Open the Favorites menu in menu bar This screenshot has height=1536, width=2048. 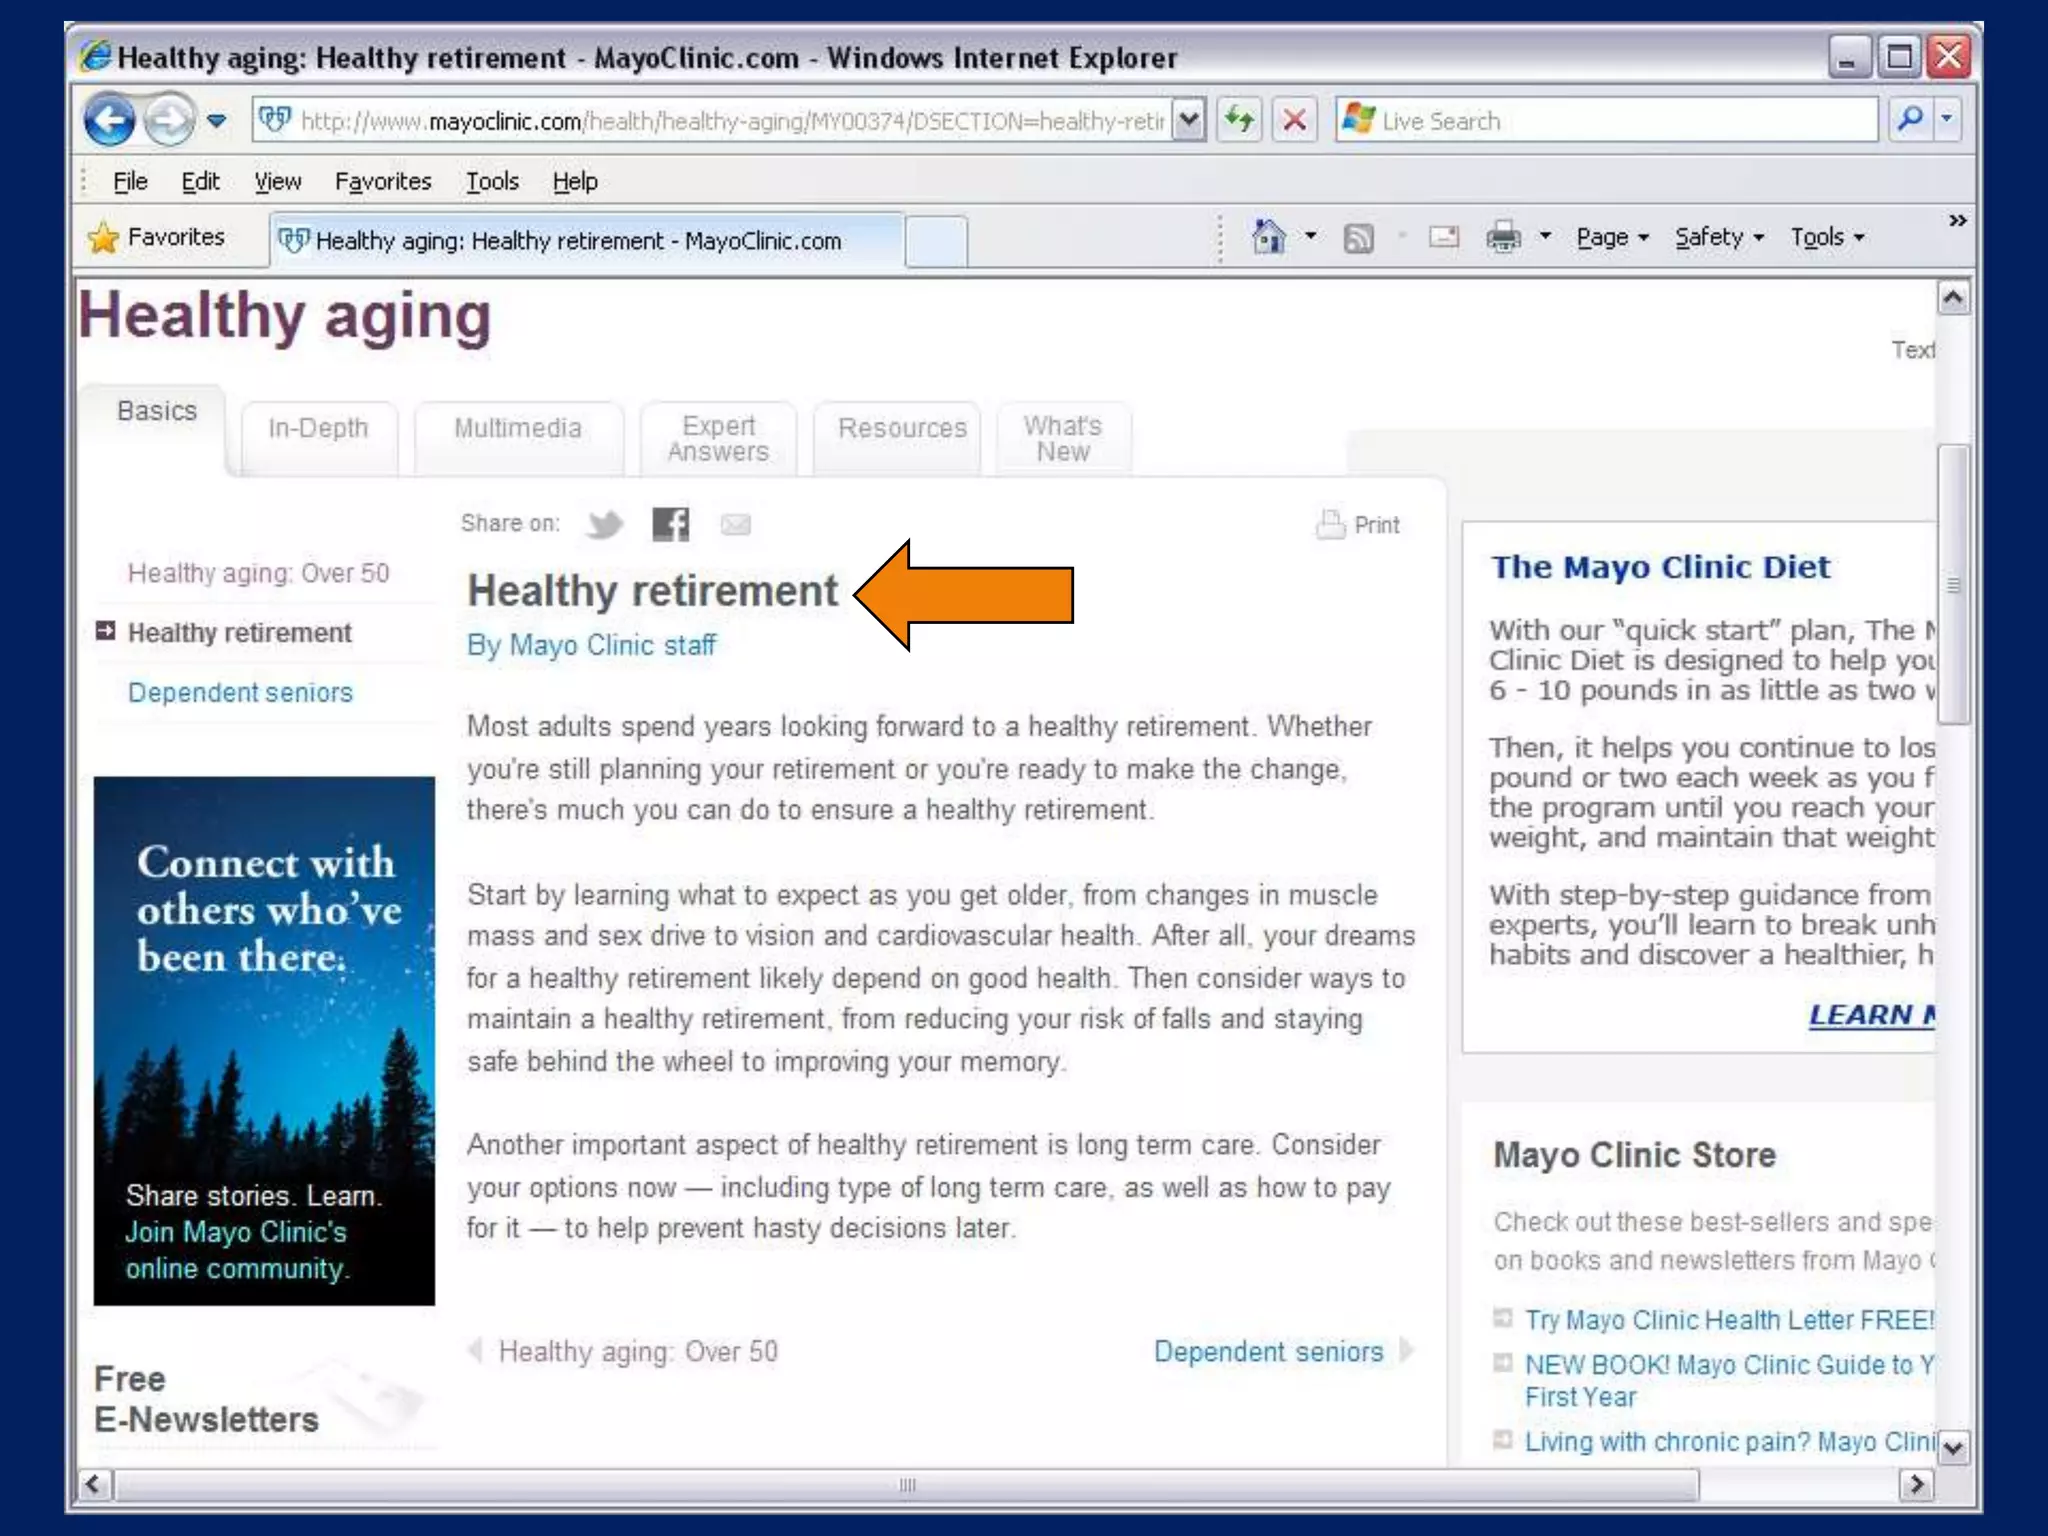(383, 182)
